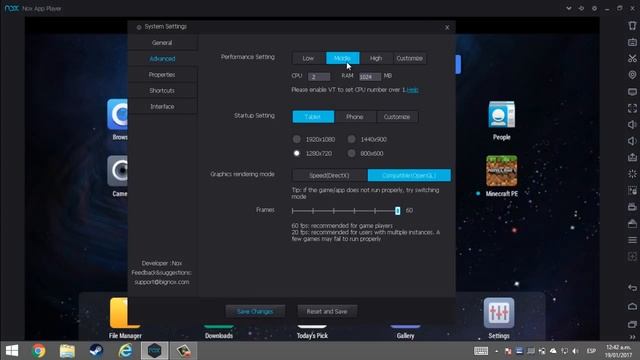Set performance to High

coord(376,58)
